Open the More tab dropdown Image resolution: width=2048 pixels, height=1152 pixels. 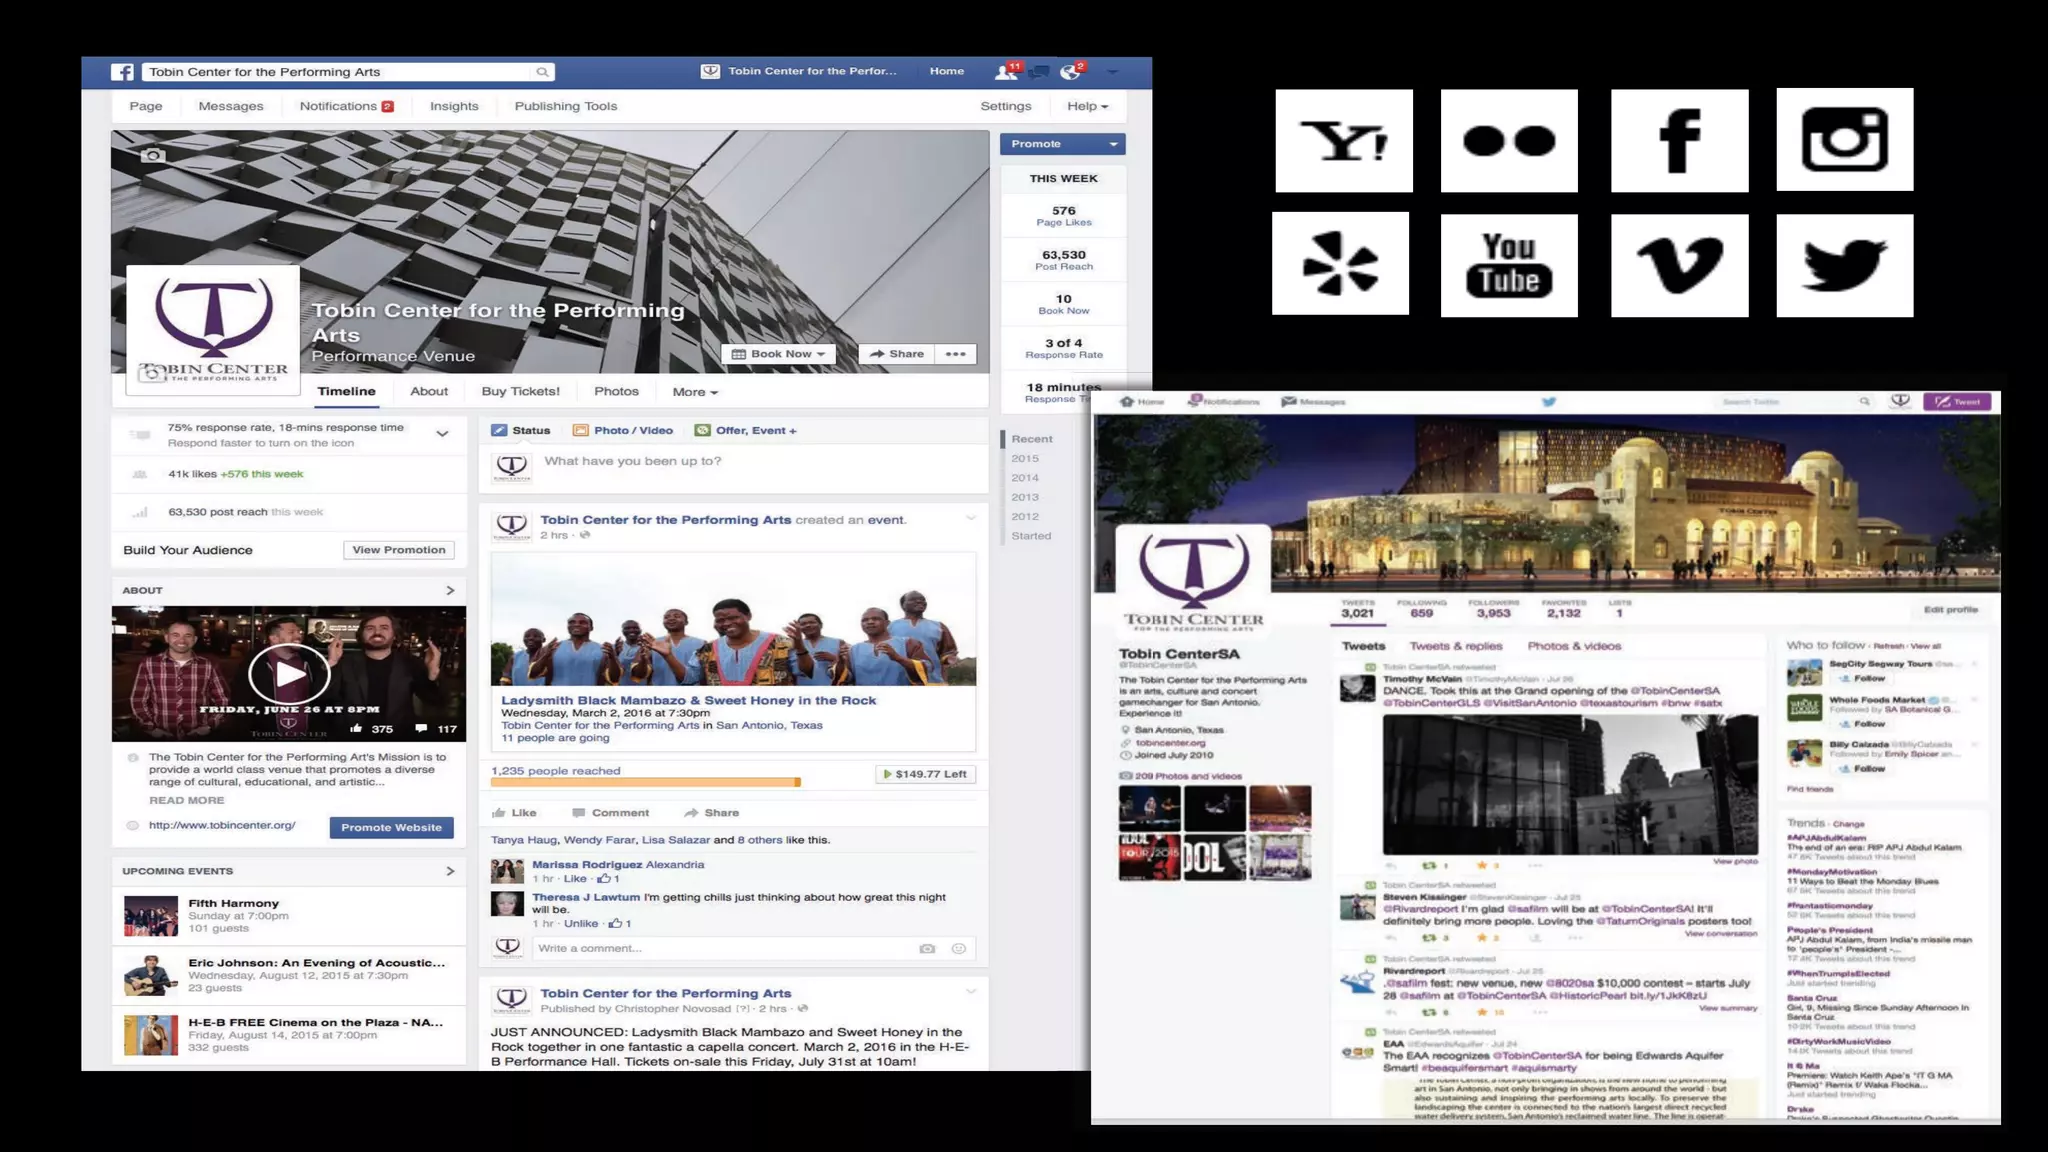(x=694, y=392)
